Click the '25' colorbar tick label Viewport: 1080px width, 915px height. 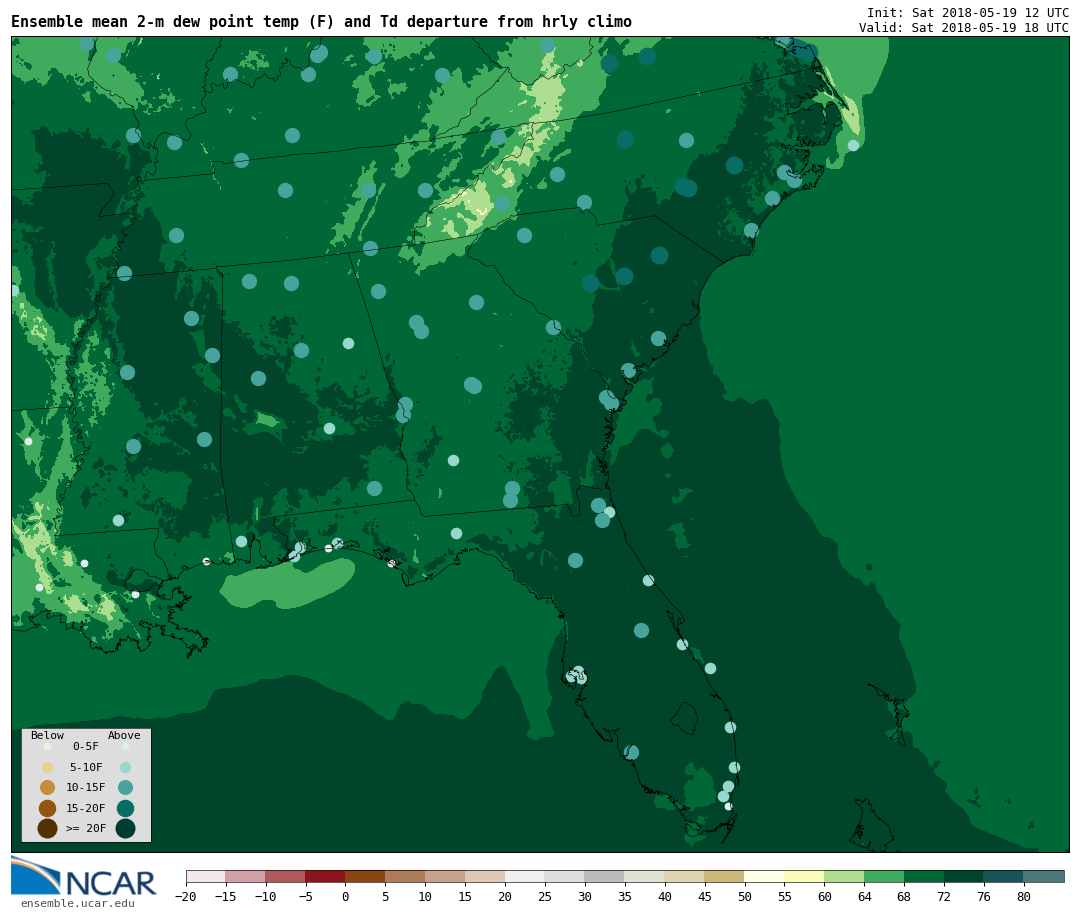coord(546,896)
